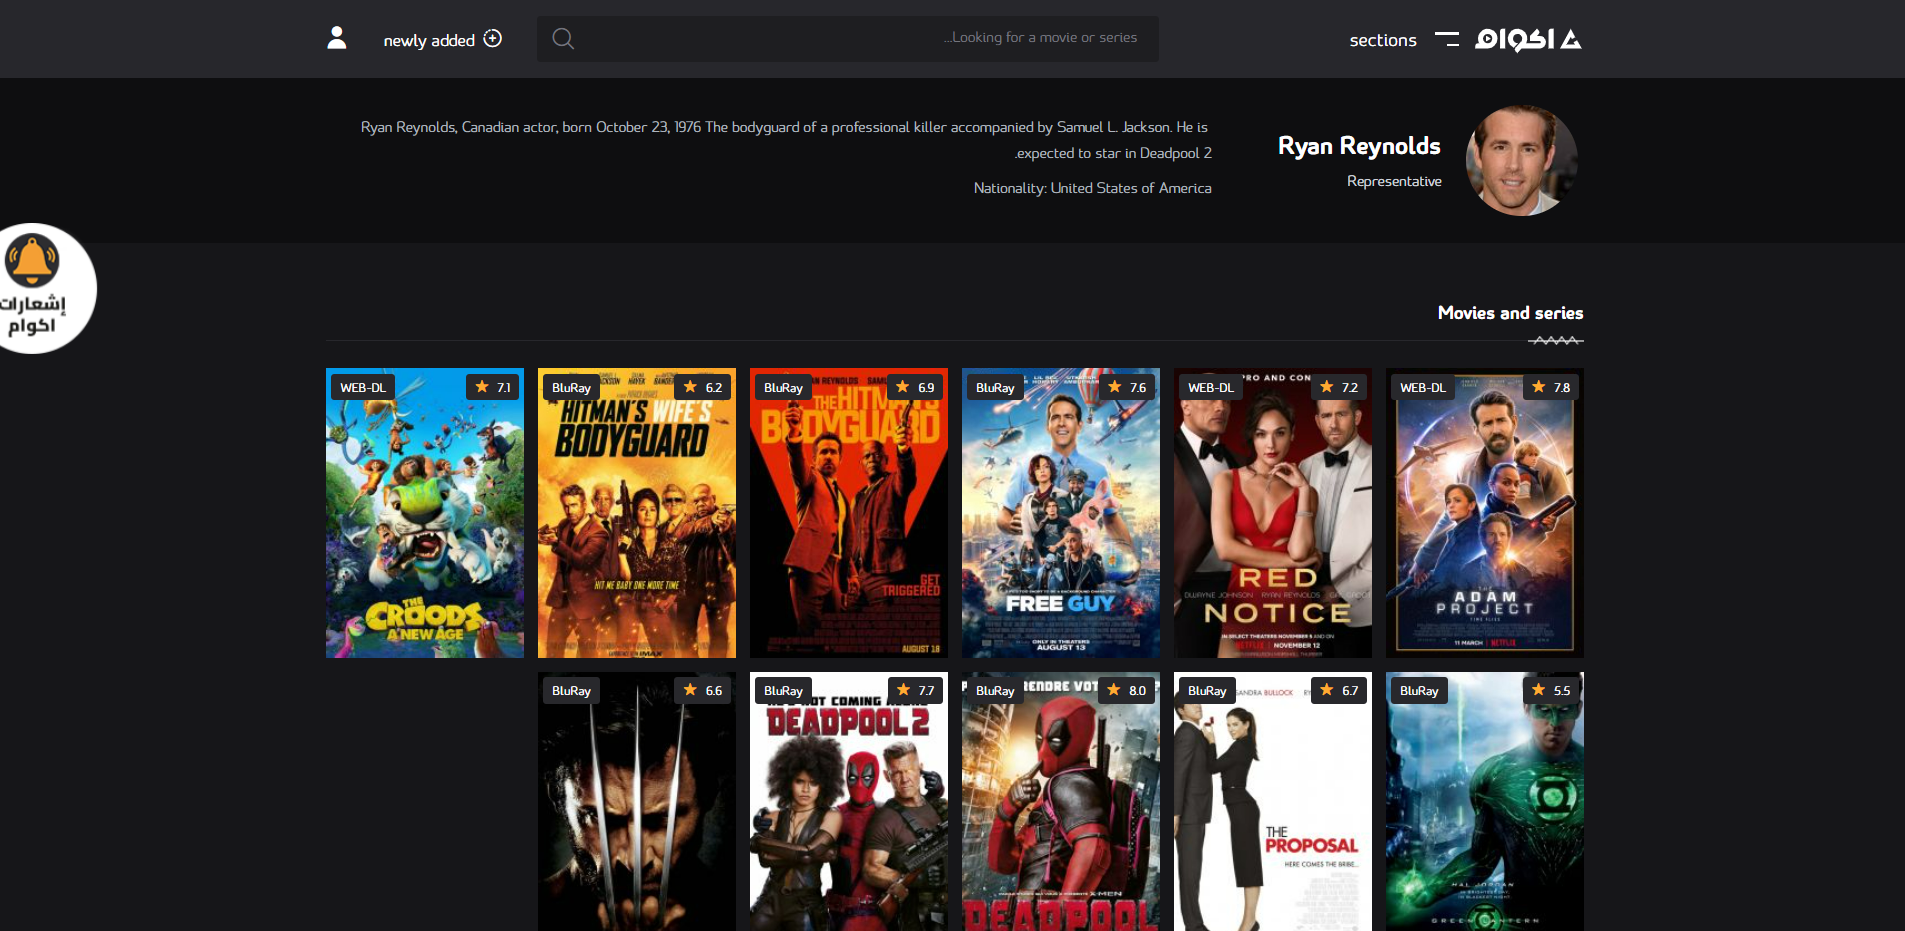The image size is (1905, 931).
Task: Open the Free Guy poster
Action: point(1060,513)
